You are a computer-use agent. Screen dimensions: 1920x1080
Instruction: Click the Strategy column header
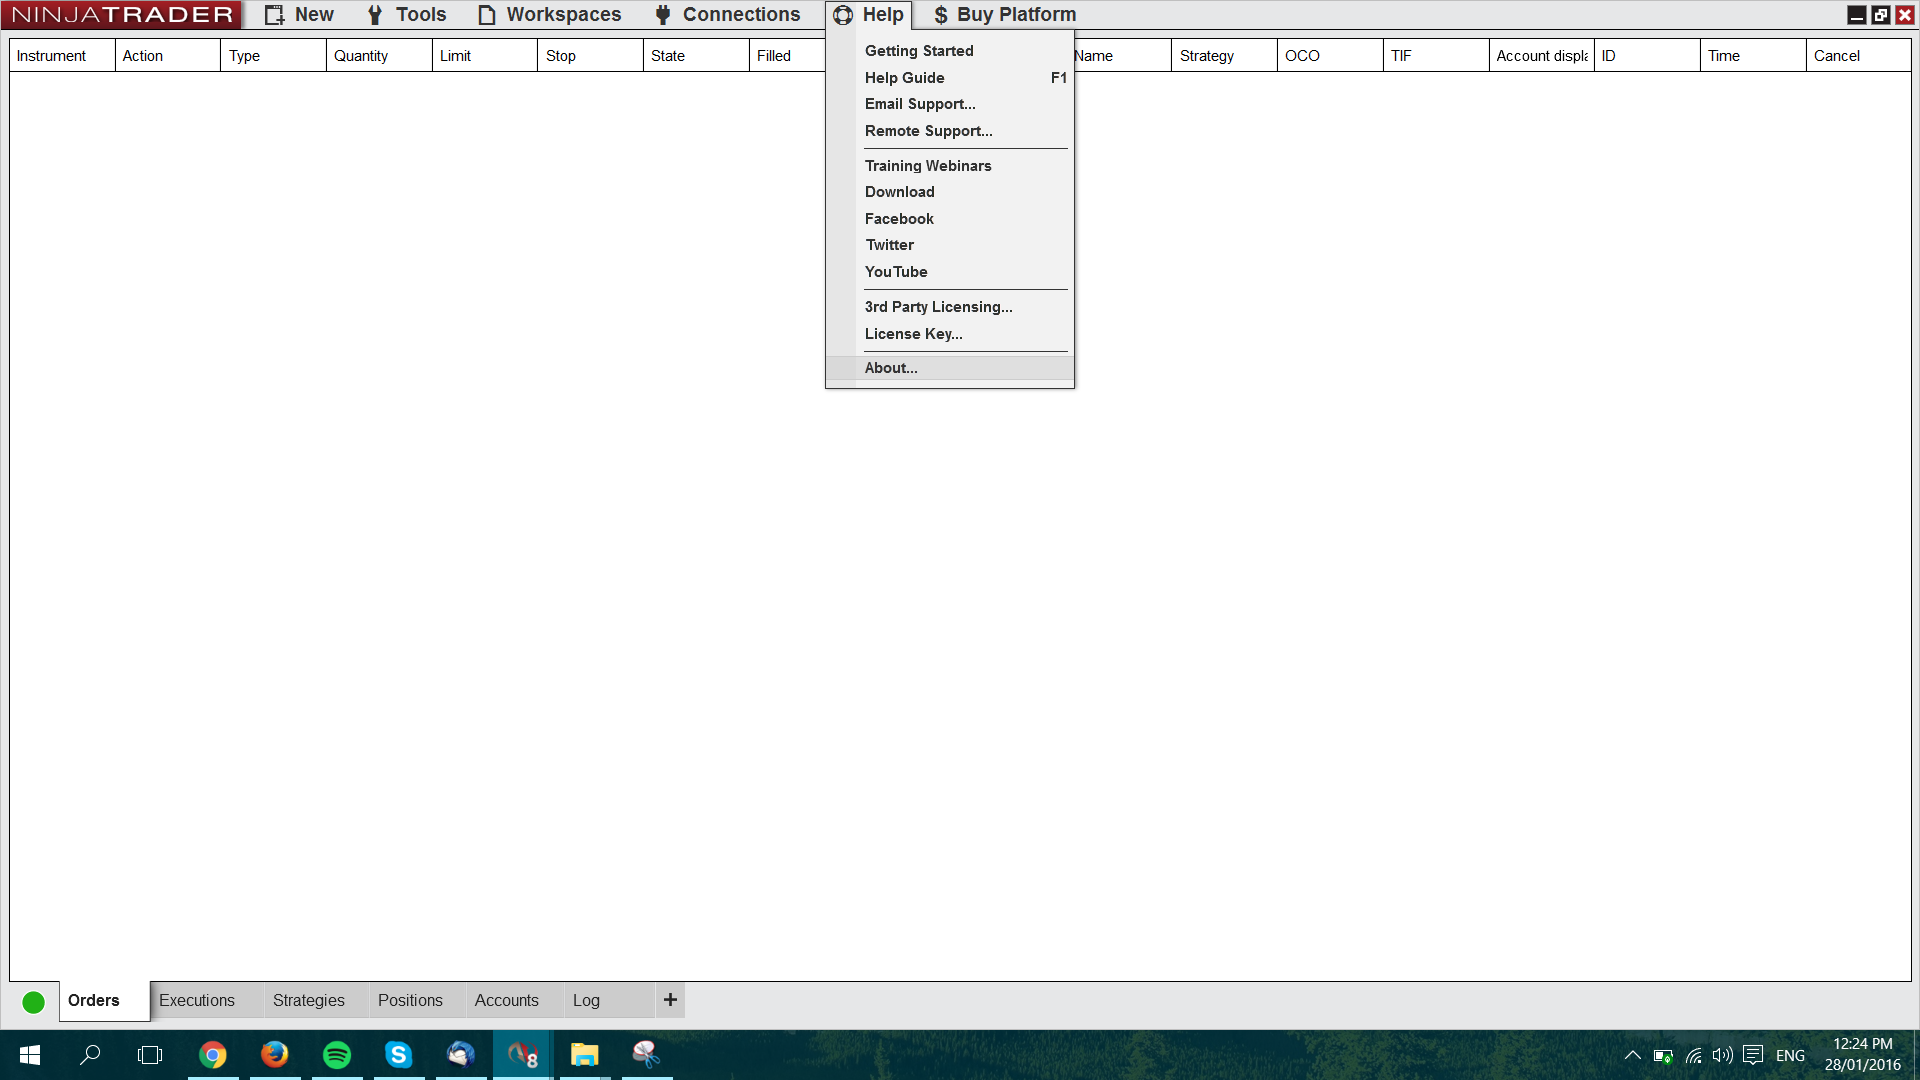pos(1225,56)
